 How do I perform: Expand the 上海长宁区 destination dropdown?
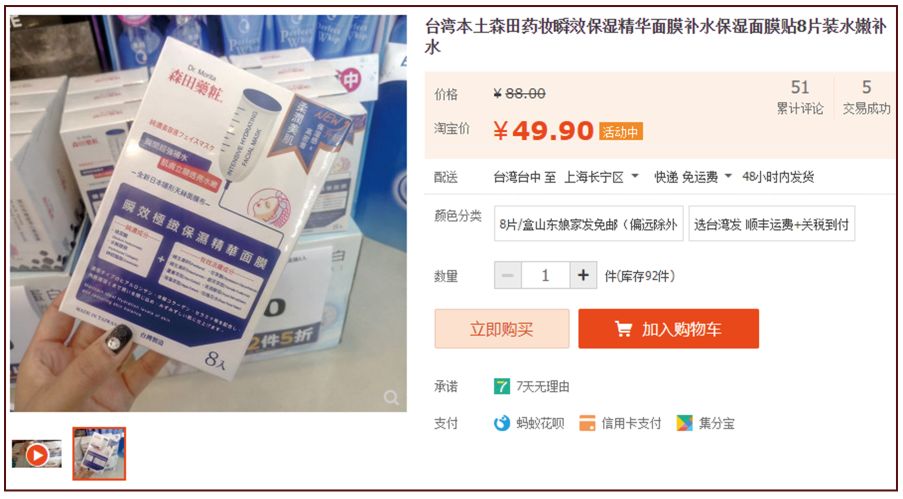(635, 176)
